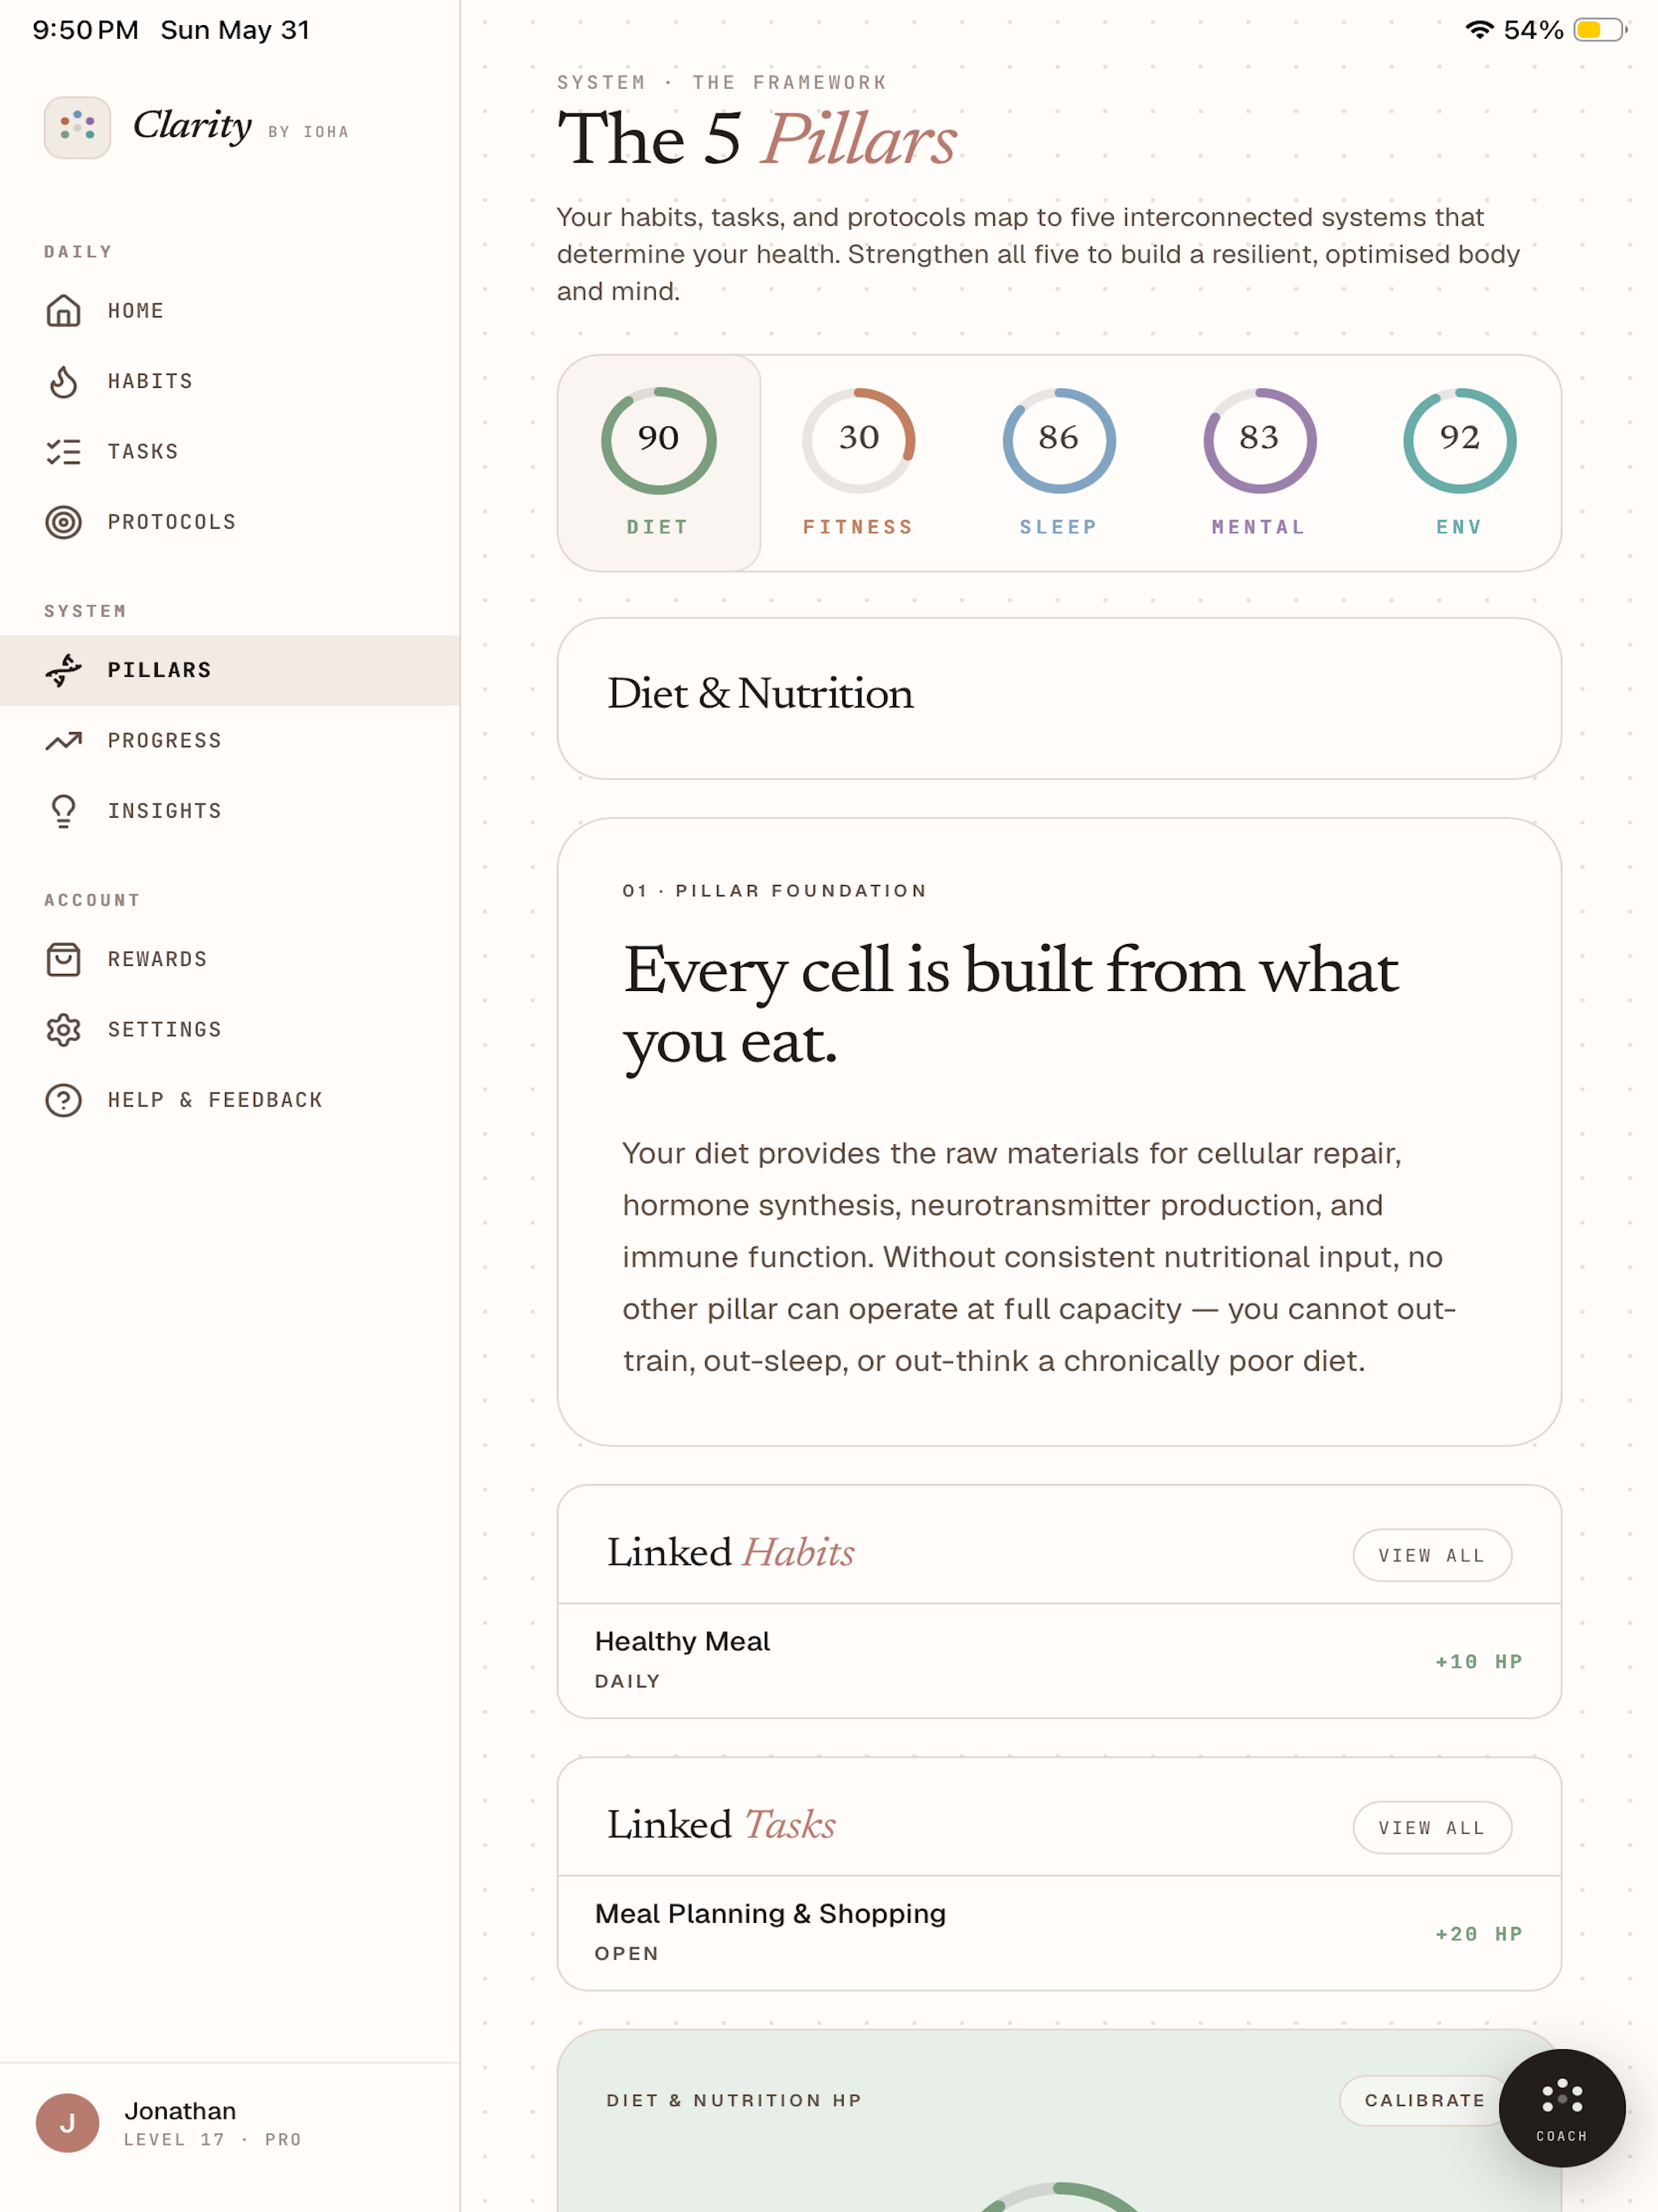Screen dimensions: 1658x2212
Task: Tap the Env score 92 ring
Action: [1460, 440]
